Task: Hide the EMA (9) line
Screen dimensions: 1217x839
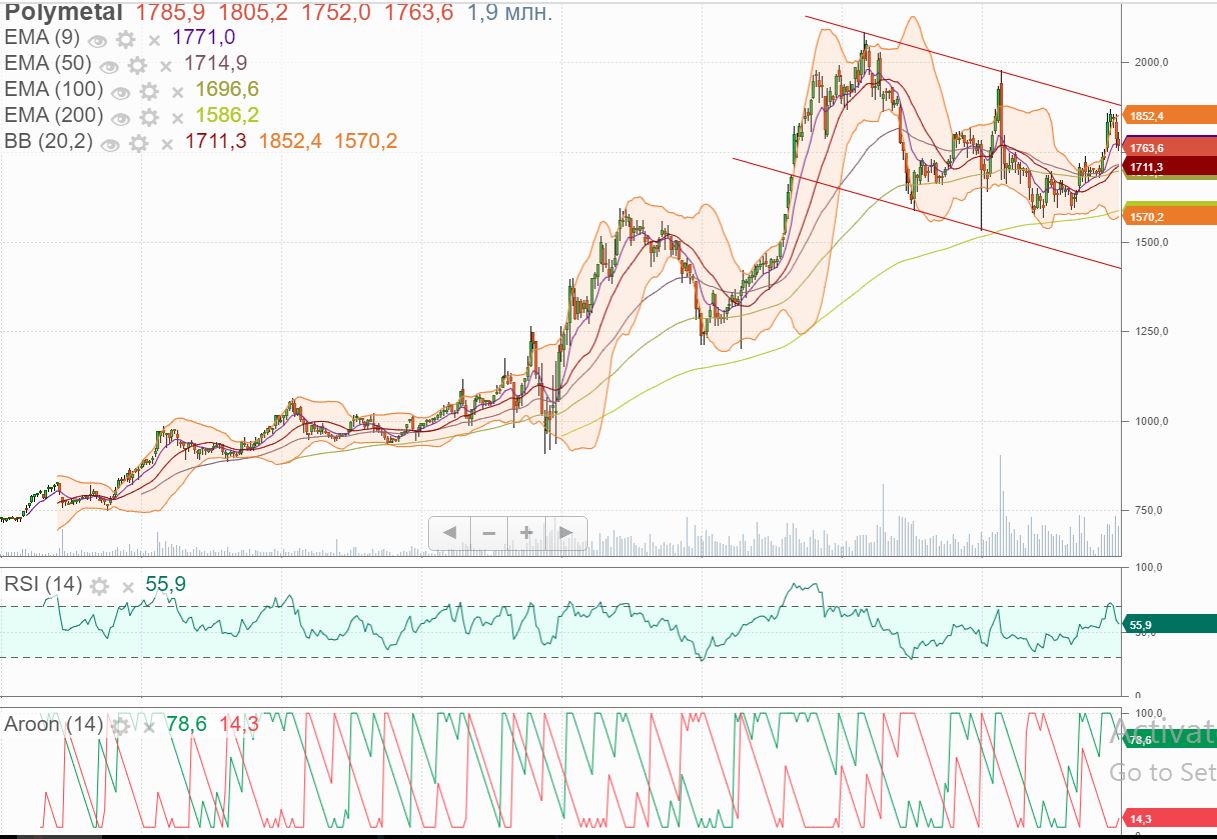Action: pos(97,40)
